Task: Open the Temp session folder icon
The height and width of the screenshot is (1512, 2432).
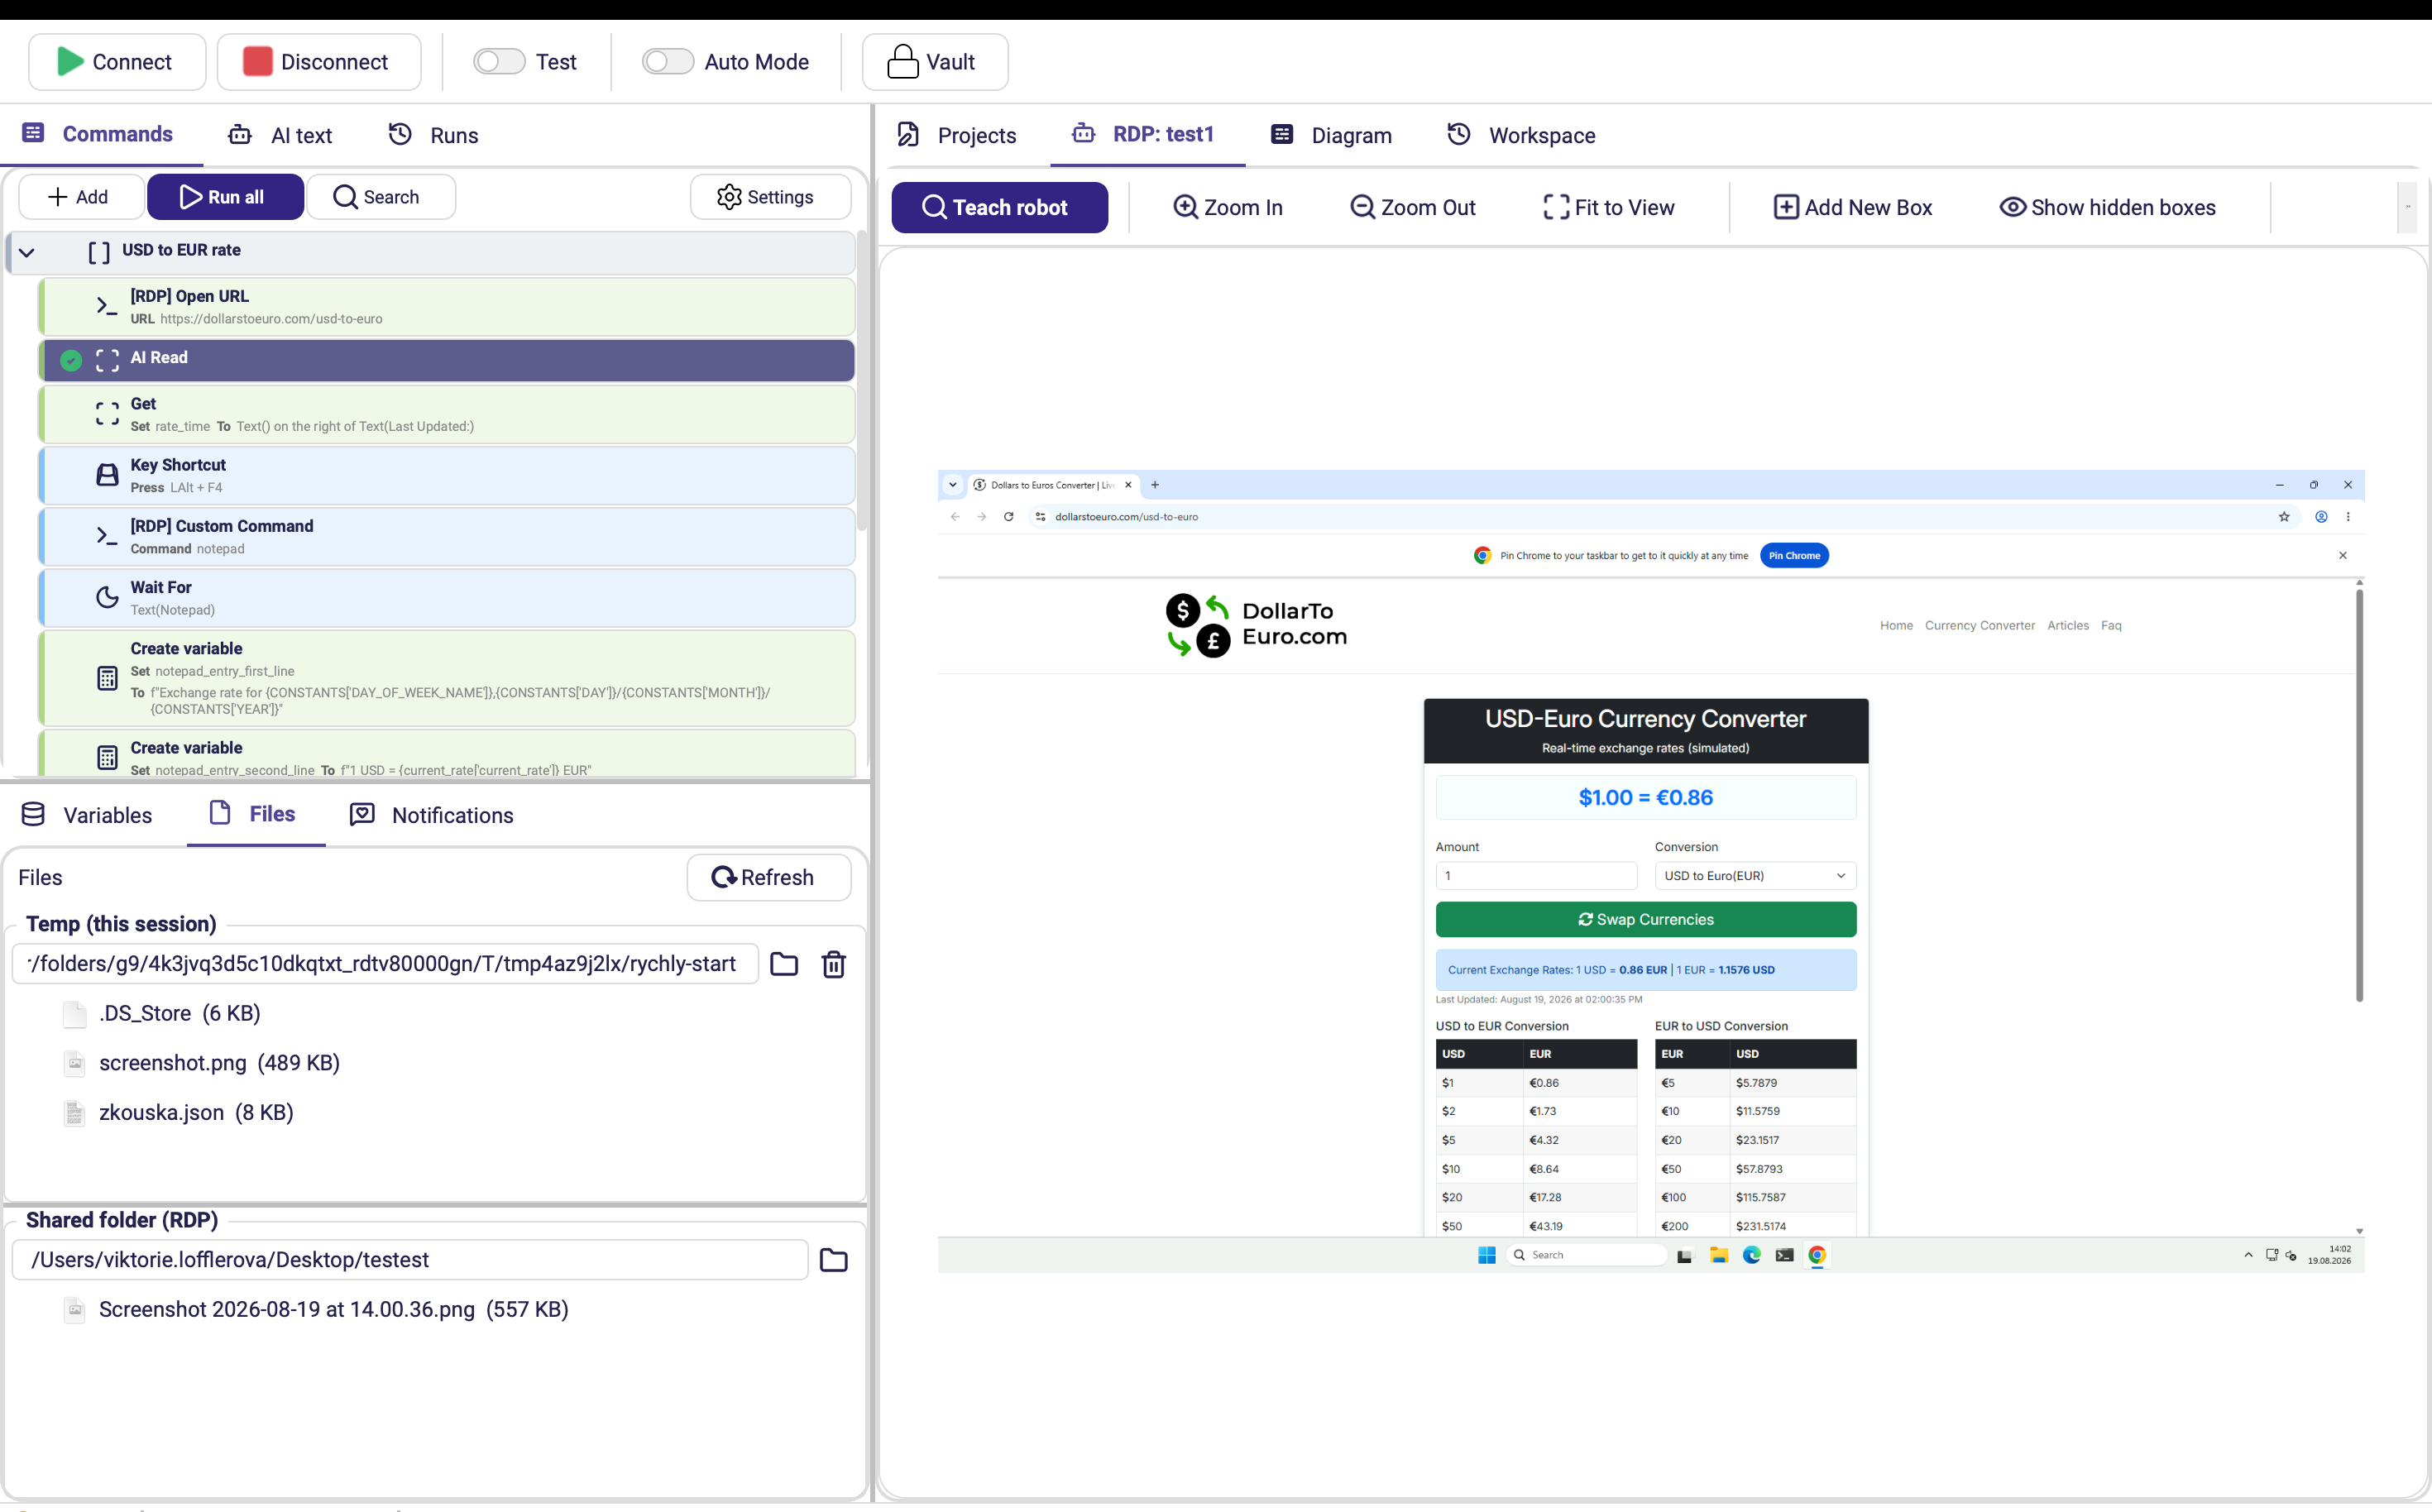Action: [784, 964]
